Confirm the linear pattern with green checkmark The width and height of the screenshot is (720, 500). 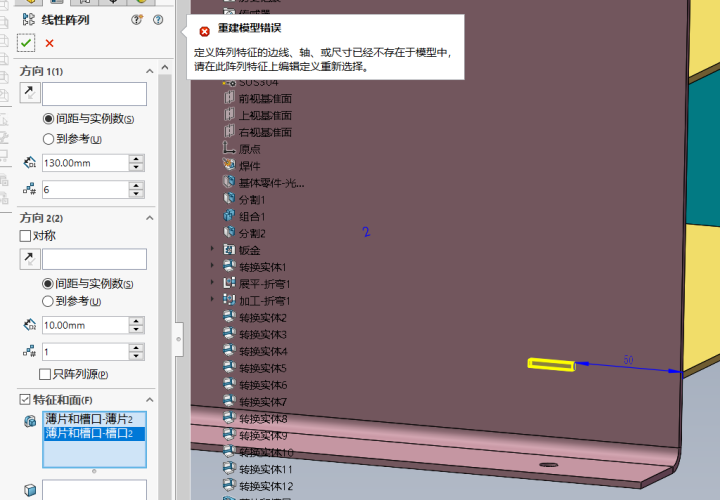pyautogui.click(x=26, y=43)
